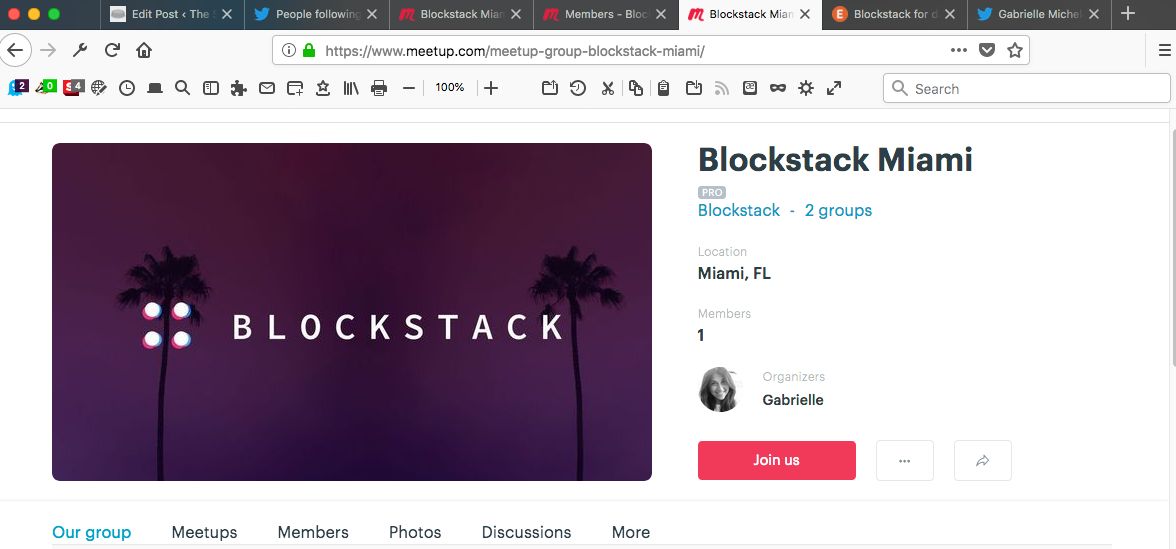1176x549 pixels.
Task: Click the Blockstack network link
Action: point(739,211)
